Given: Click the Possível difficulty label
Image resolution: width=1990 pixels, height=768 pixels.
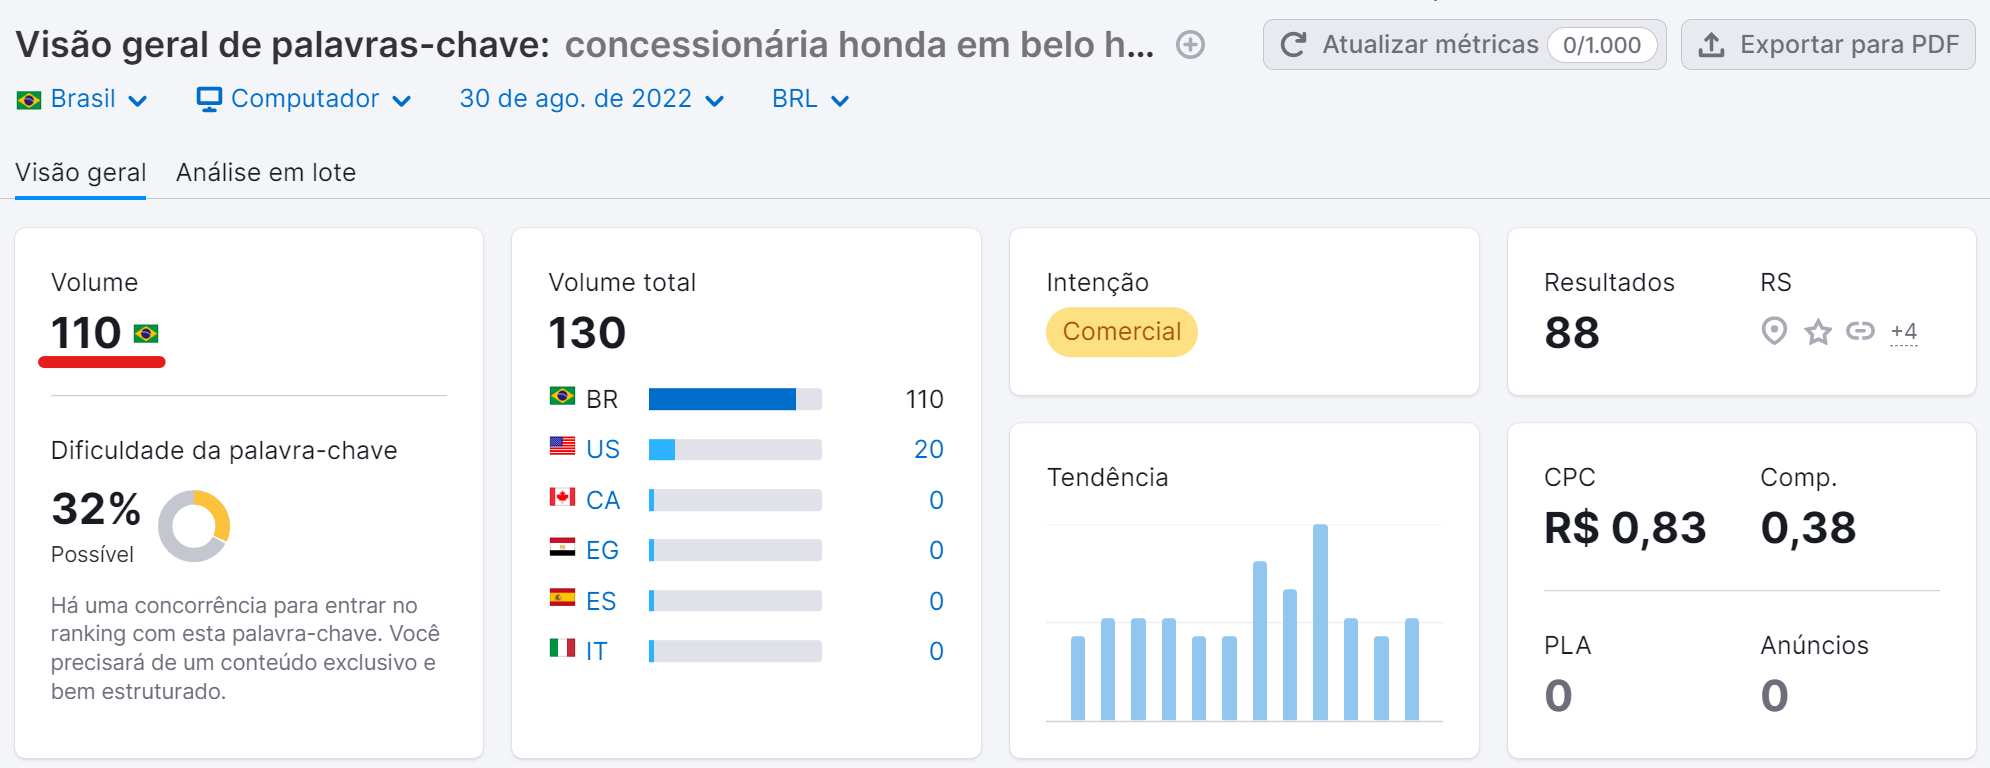Looking at the screenshot, I should click(x=92, y=554).
